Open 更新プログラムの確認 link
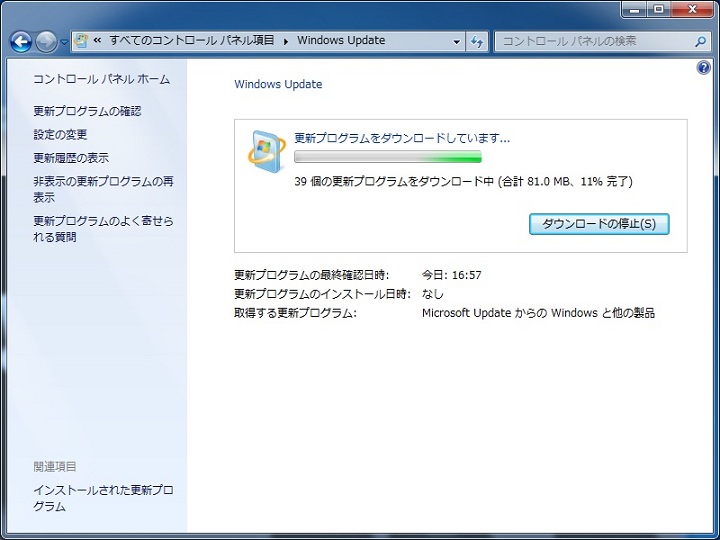The width and height of the screenshot is (720, 540). [x=87, y=111]
